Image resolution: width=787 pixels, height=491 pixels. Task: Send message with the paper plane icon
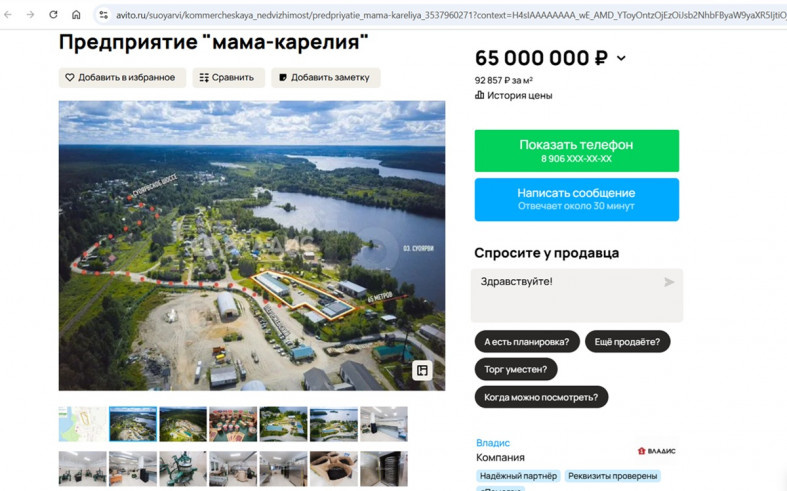click(669, 282)
